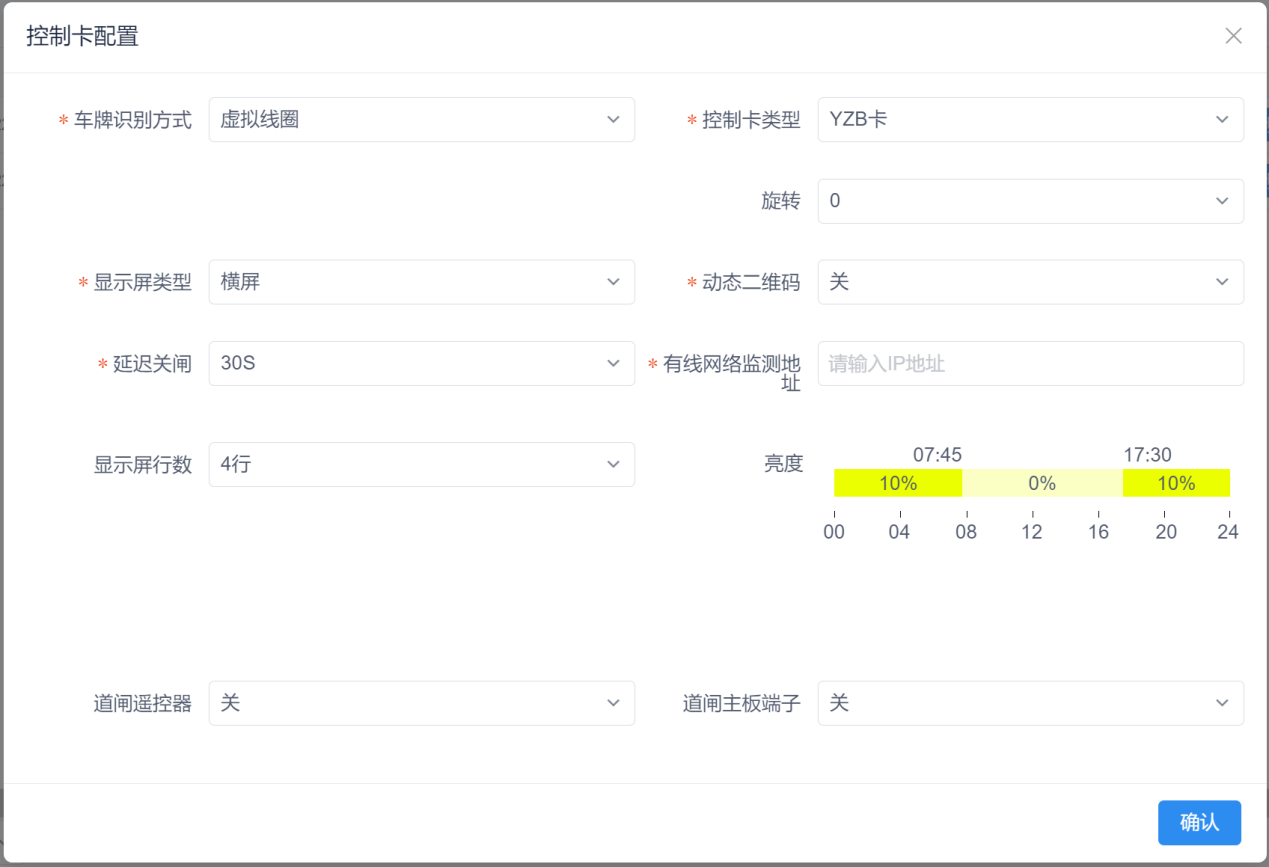Click the 确认 button
This screenshot has width=1269, height=867.
1199,823
